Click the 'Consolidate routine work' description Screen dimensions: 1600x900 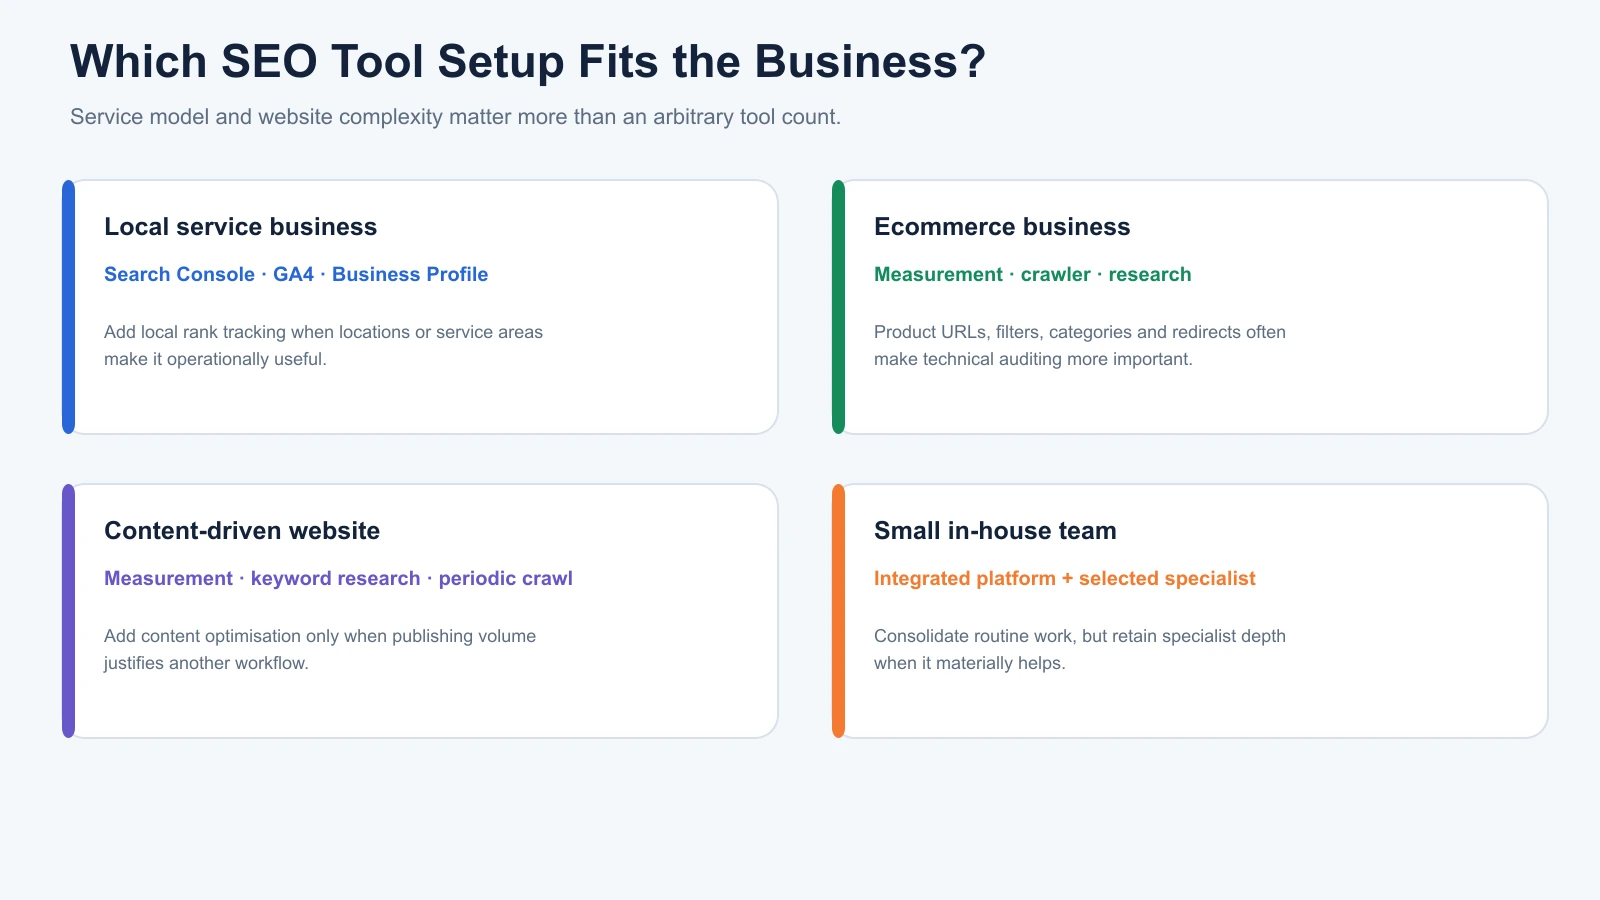[x=1080, y=649]
